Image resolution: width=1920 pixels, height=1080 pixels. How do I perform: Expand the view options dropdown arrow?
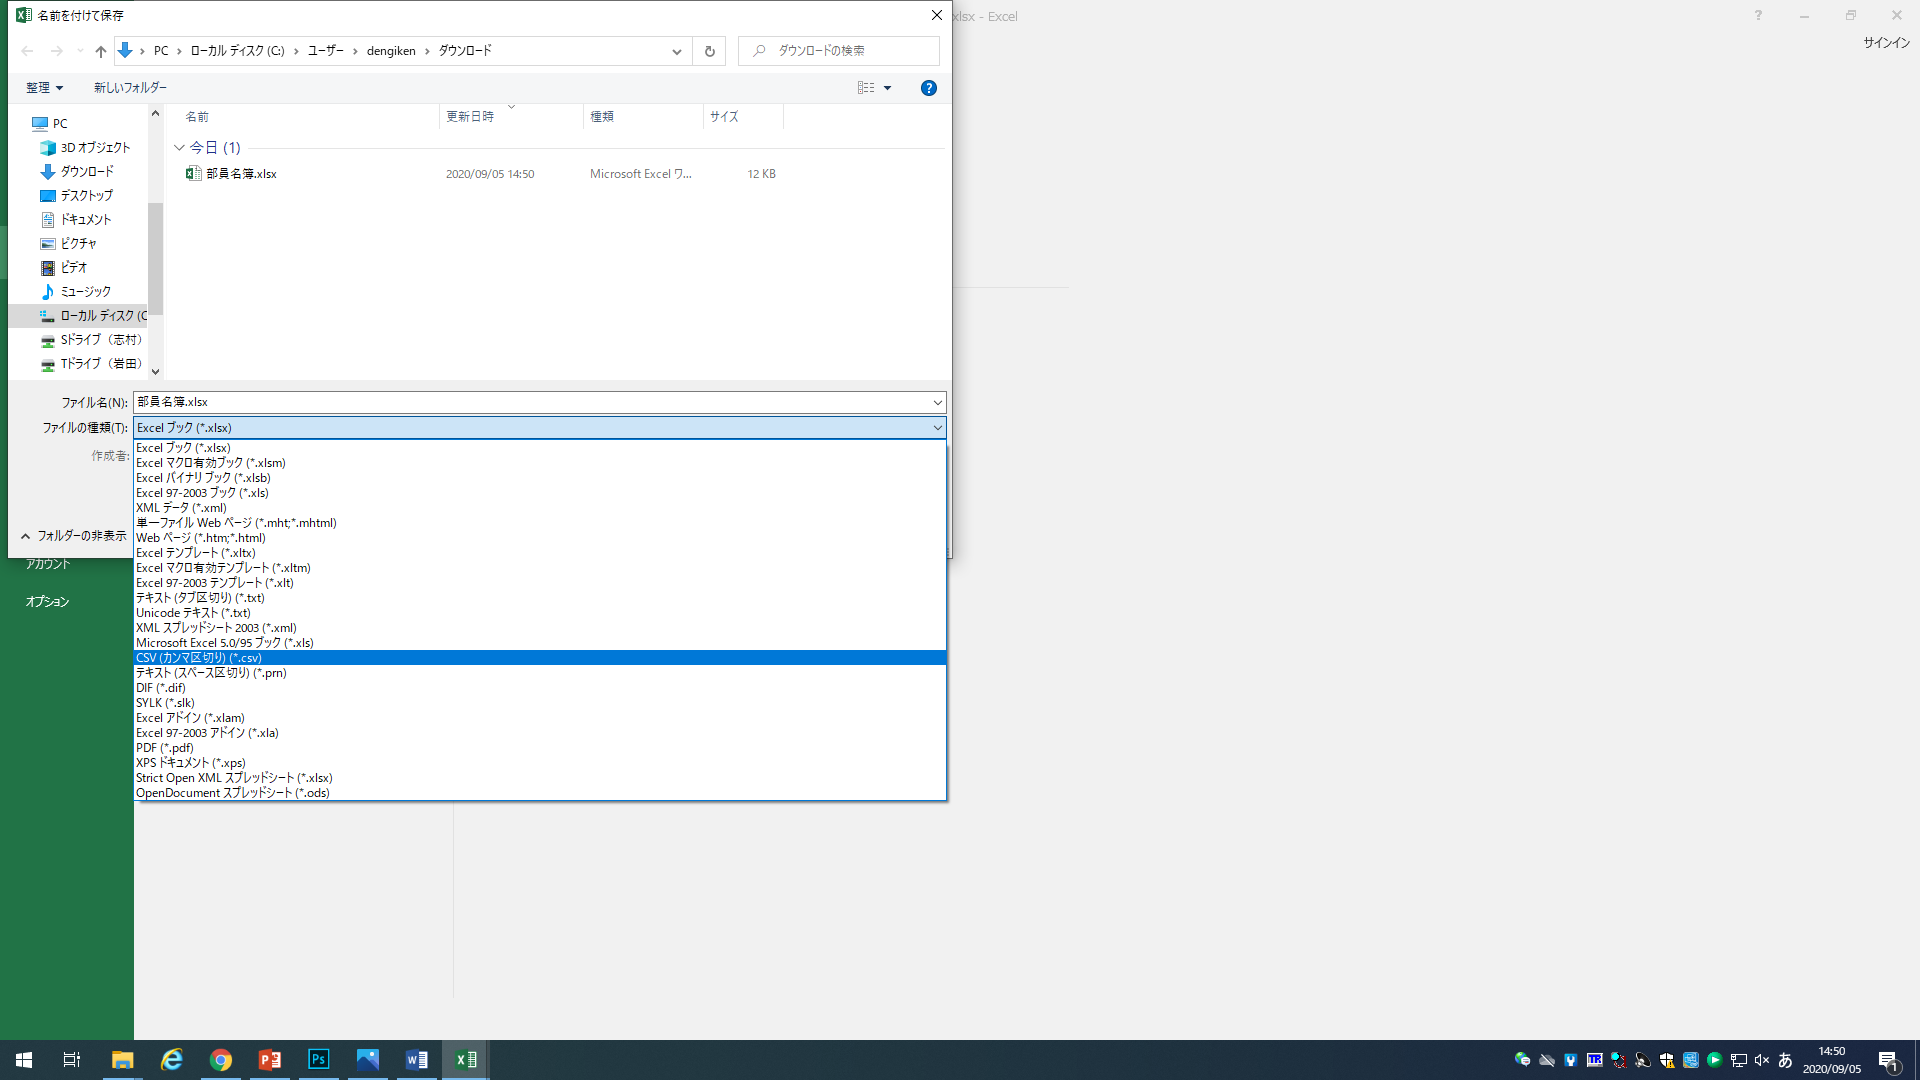pos(887,88)
